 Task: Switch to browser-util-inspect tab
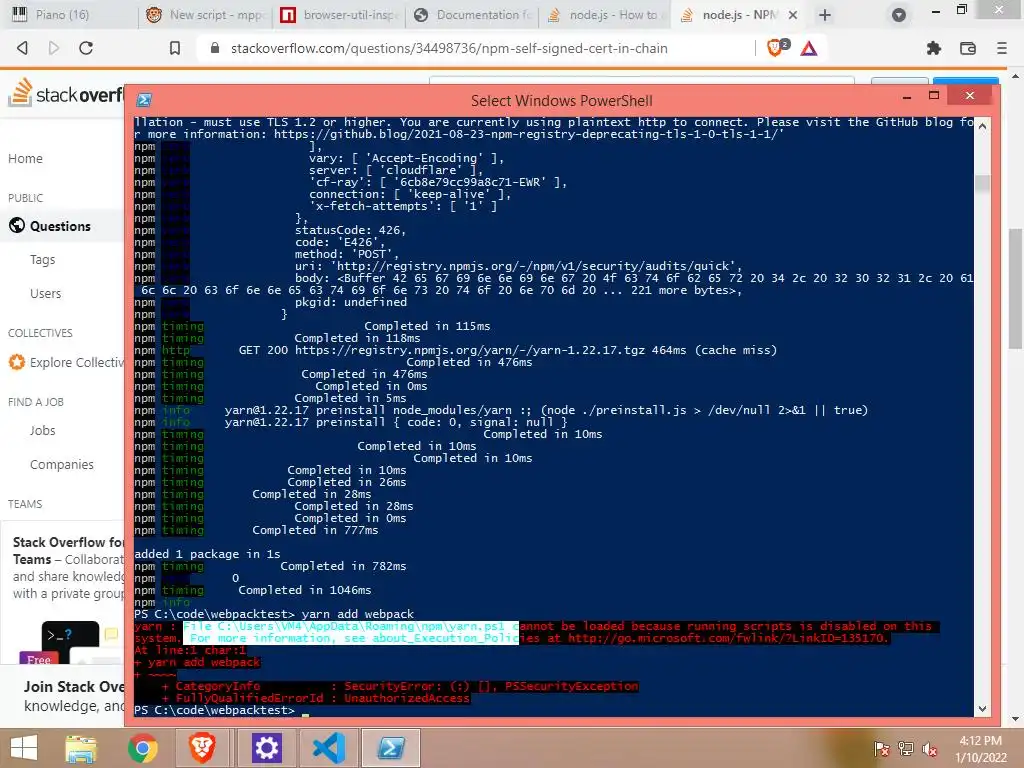[x=338, y=14]
